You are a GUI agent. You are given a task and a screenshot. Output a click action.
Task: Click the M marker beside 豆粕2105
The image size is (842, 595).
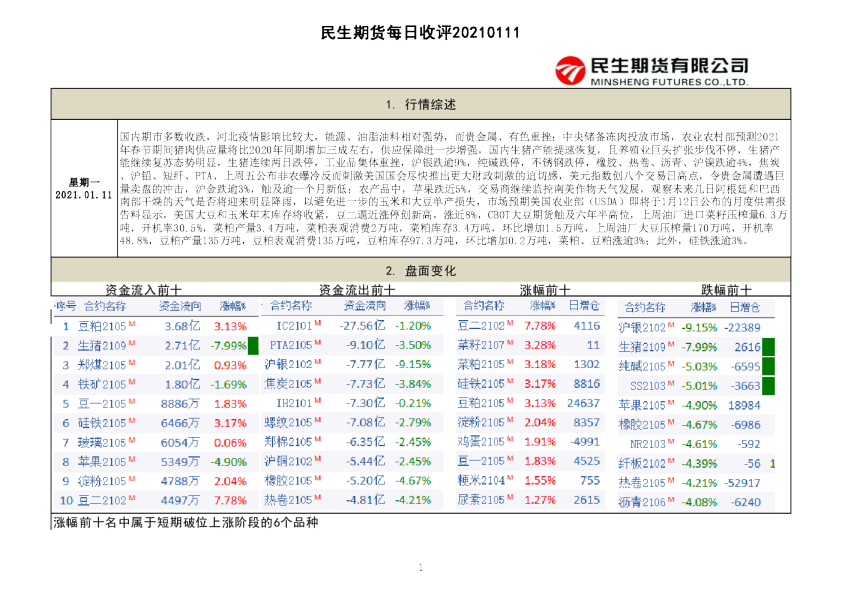coord(130,325)
